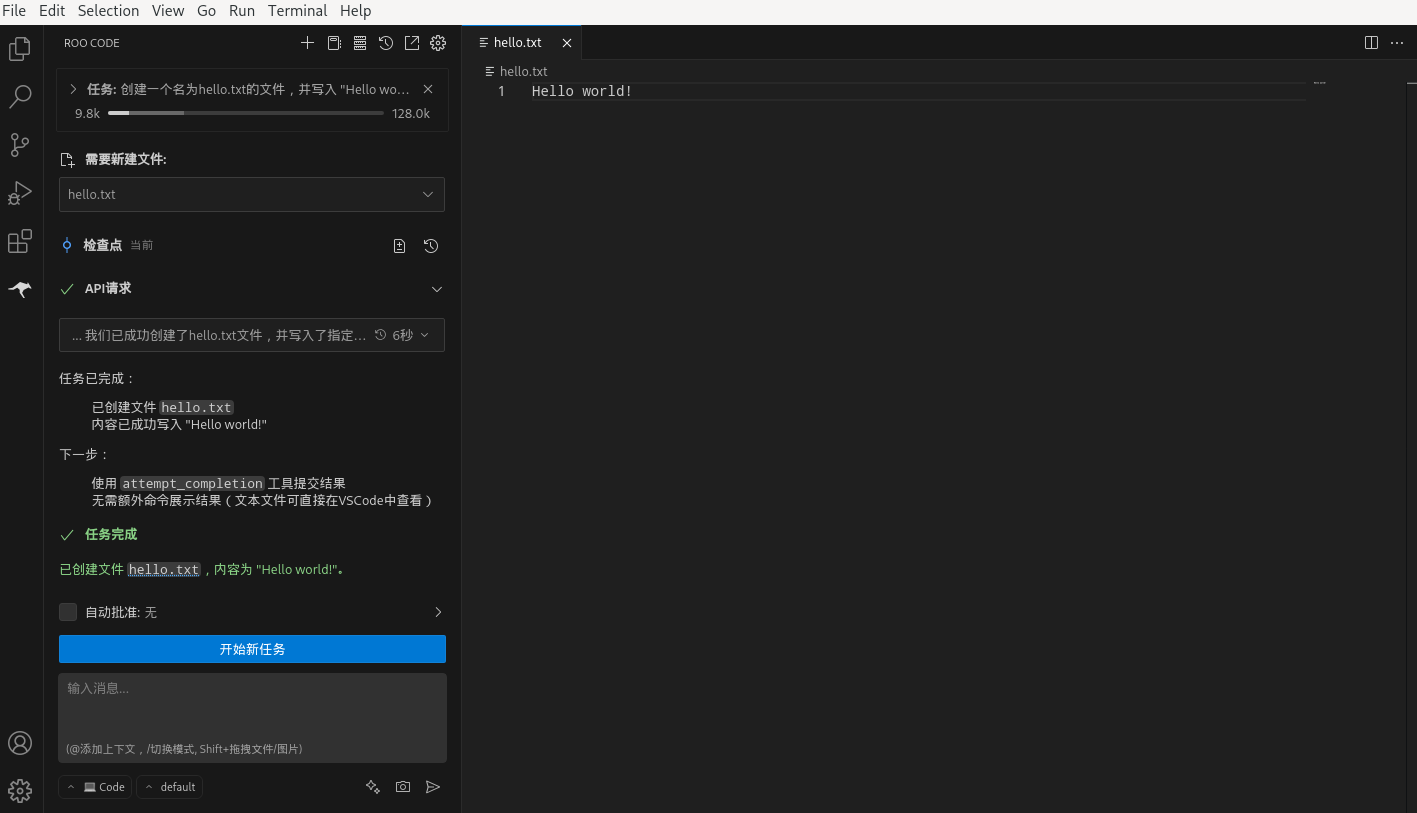Screen dimensions: 1417x813
Task: Open editor More Actions ellipsis
Action: (1397, 43)
